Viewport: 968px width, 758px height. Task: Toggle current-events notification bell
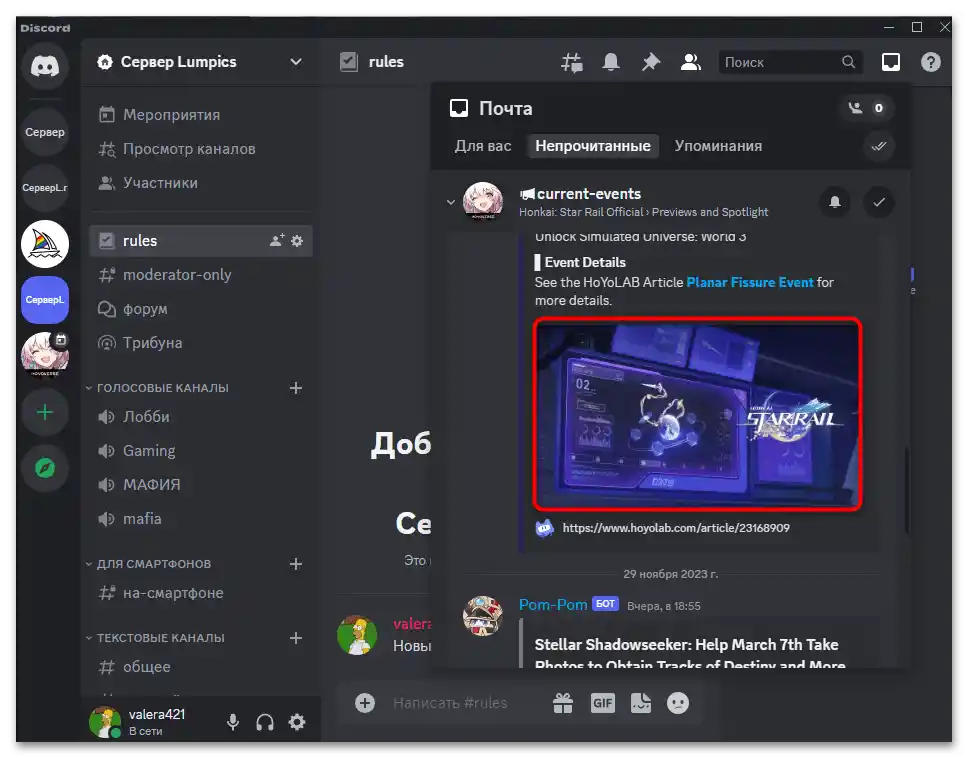pyautogui.click(x=835, y=202)
